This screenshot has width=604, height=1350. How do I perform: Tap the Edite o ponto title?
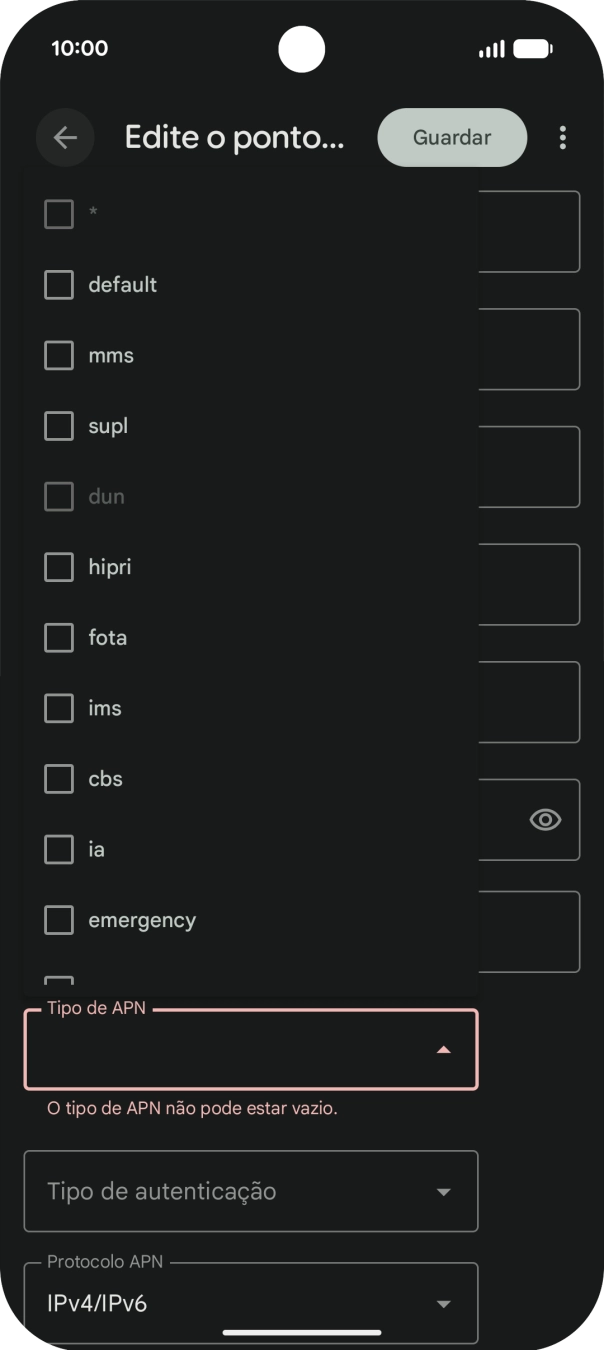(234, 138)
